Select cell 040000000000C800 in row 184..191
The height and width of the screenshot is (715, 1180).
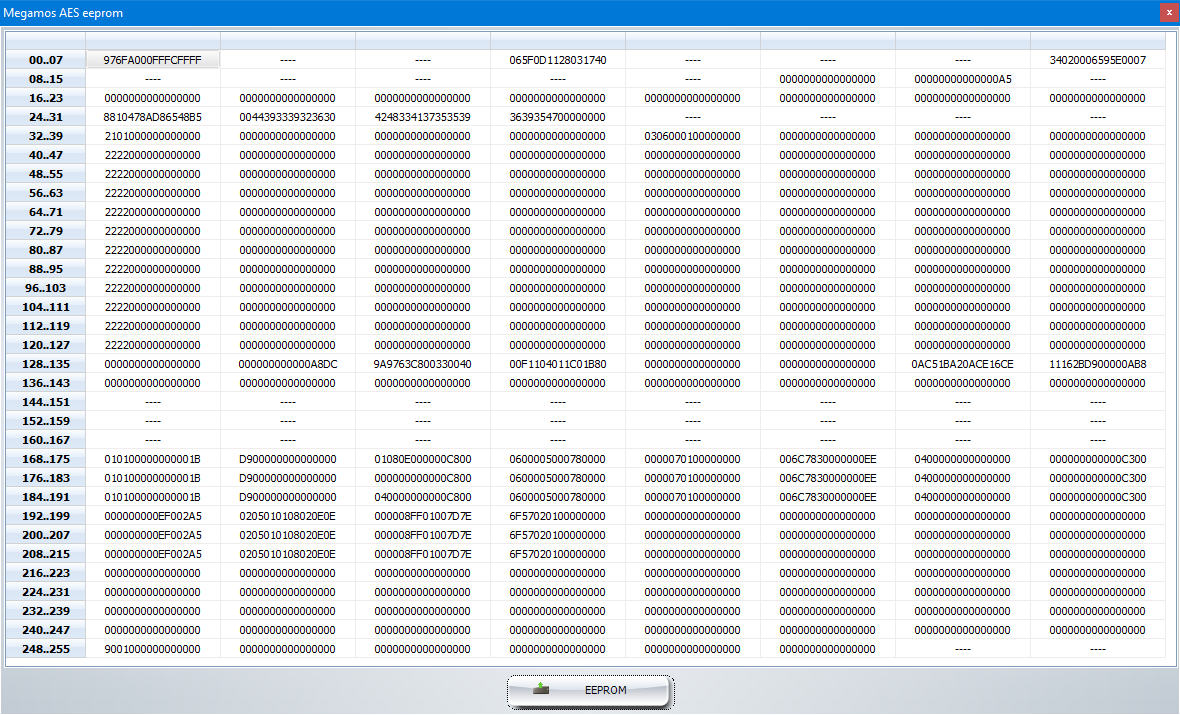tap(423, 497)
